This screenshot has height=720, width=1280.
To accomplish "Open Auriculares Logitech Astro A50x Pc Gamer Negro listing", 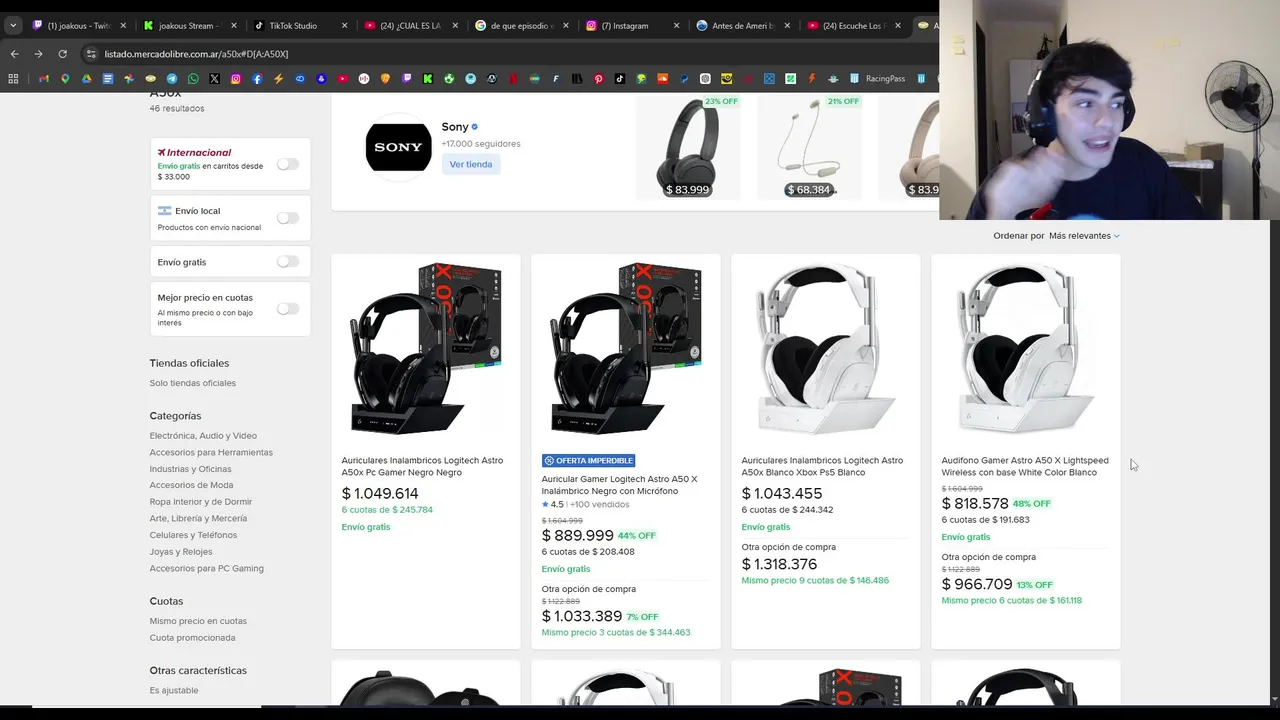I will pyautogui.click(x=422, y=466).
